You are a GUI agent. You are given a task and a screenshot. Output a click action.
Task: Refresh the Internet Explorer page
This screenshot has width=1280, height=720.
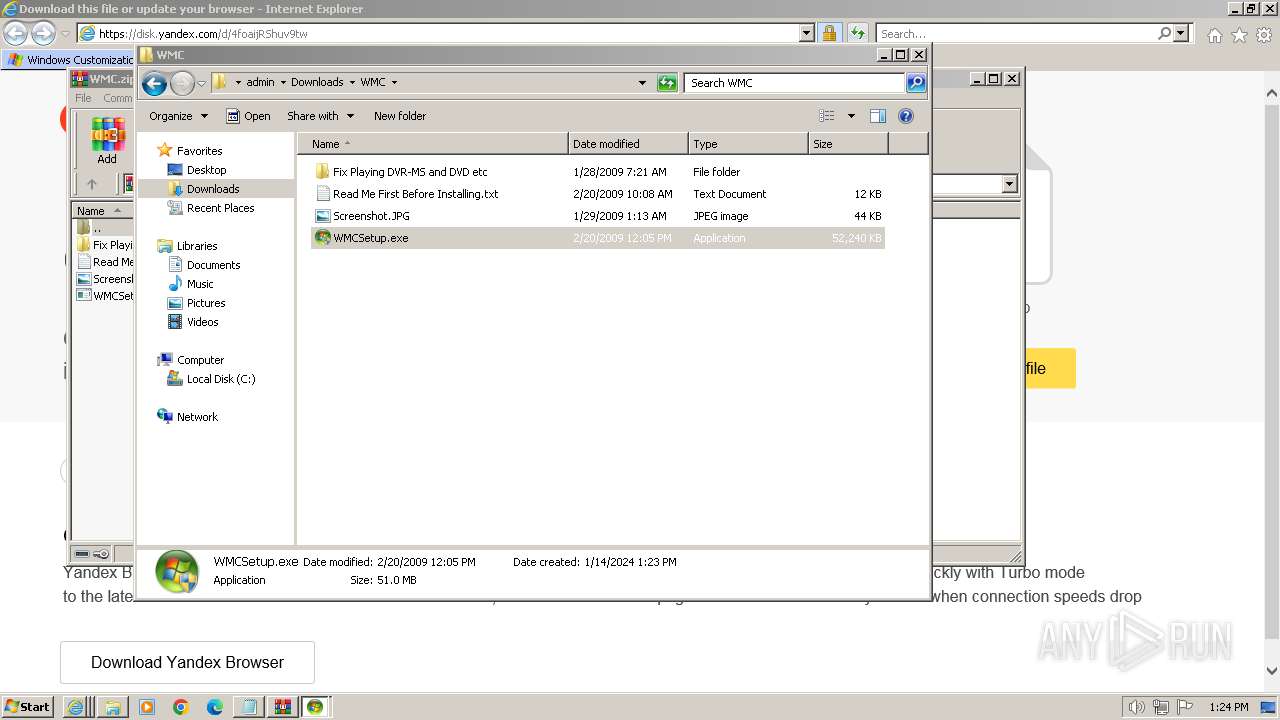[x=857, y=33]
